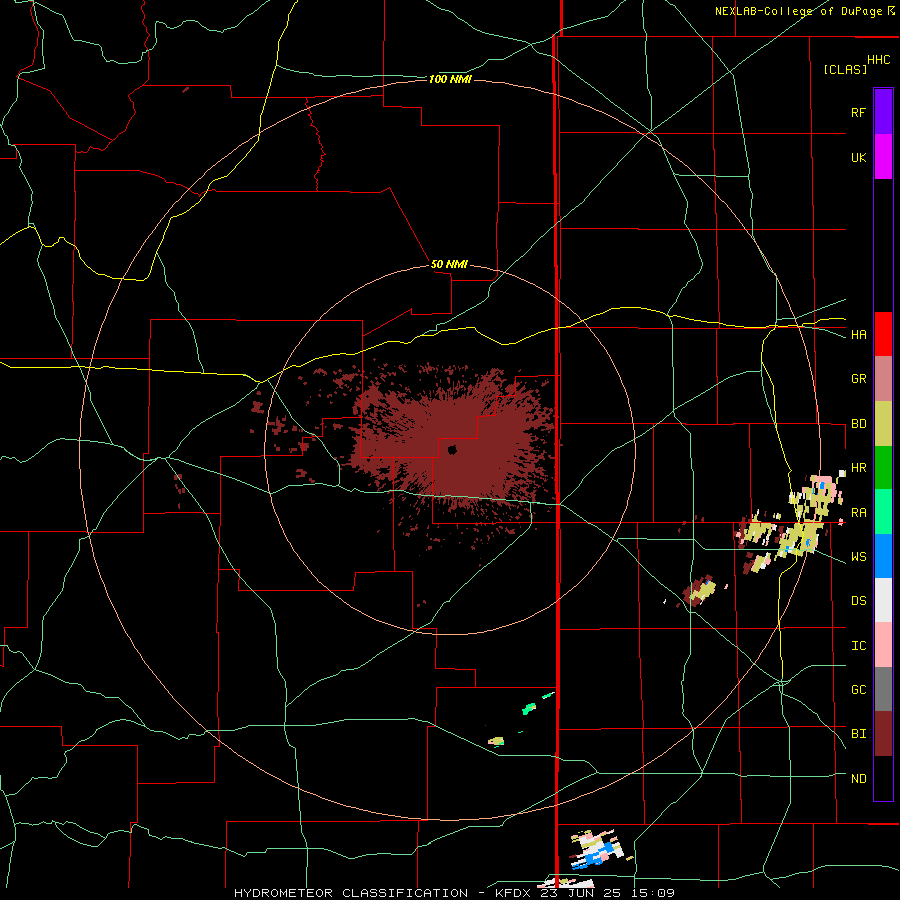Click the ND black legend swatch

coord(883,778)
